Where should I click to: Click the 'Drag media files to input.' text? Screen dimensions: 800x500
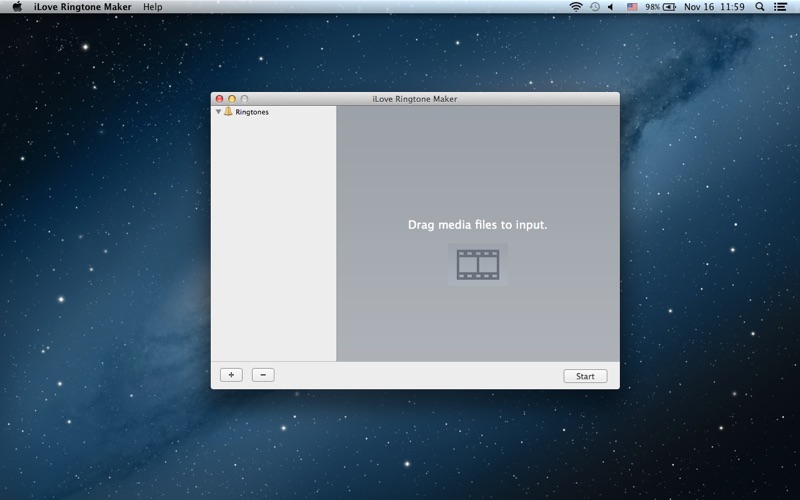click(478, 225)
